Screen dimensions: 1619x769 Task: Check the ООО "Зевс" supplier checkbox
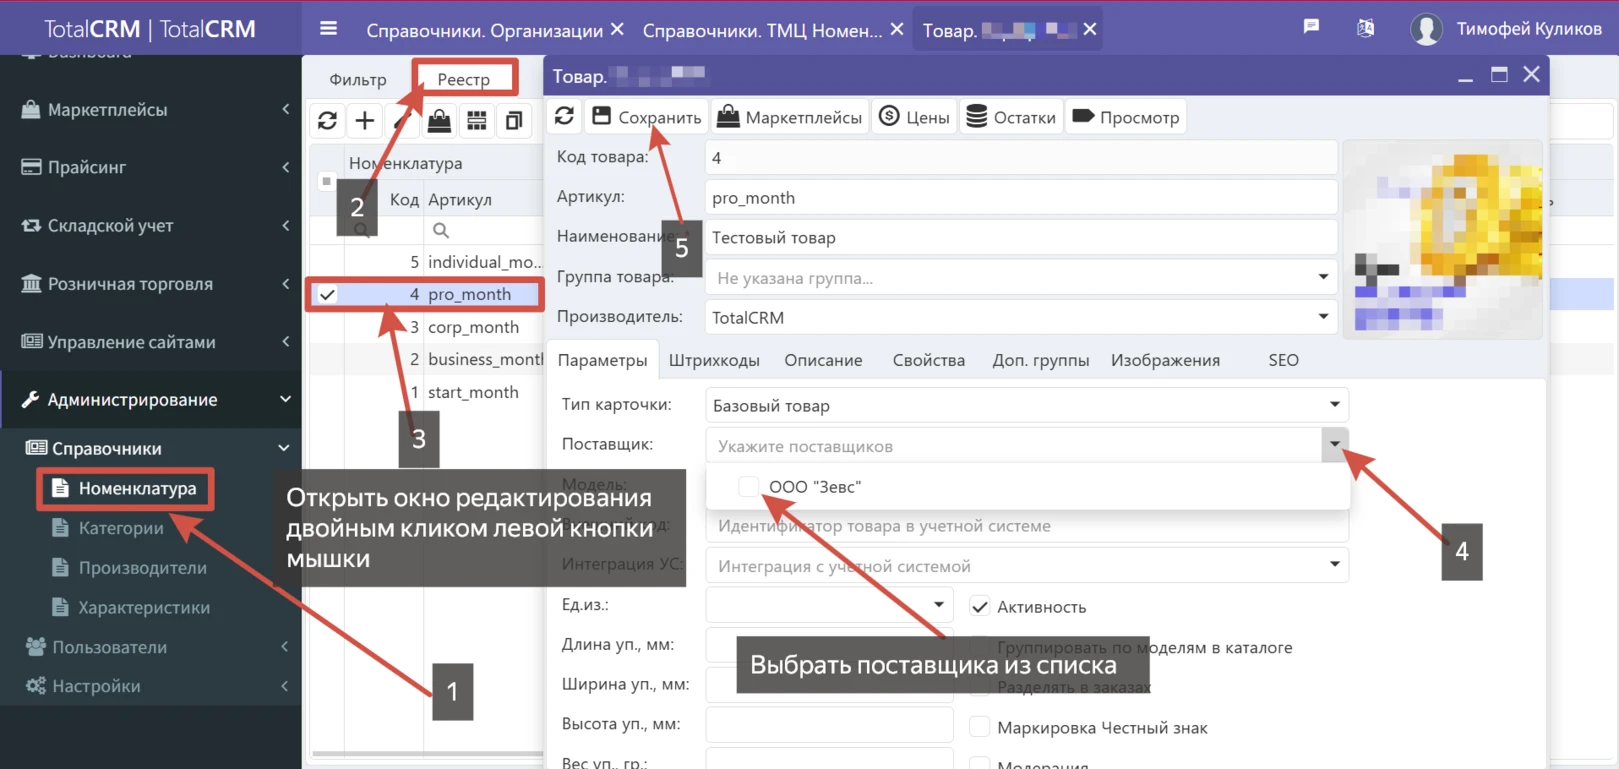tap(748, 487)
